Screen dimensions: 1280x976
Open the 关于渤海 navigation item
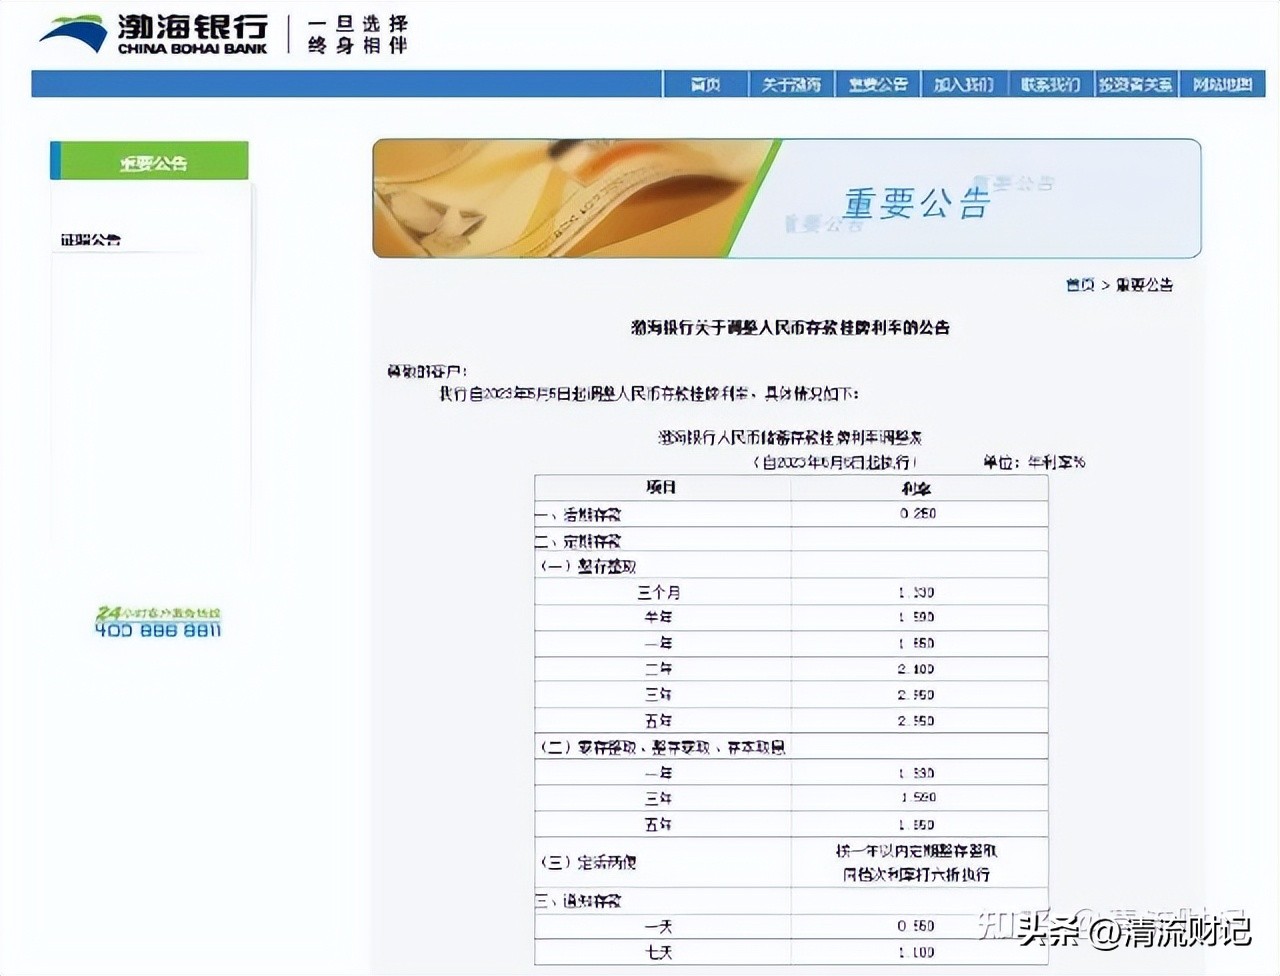[x=792, y=84]
